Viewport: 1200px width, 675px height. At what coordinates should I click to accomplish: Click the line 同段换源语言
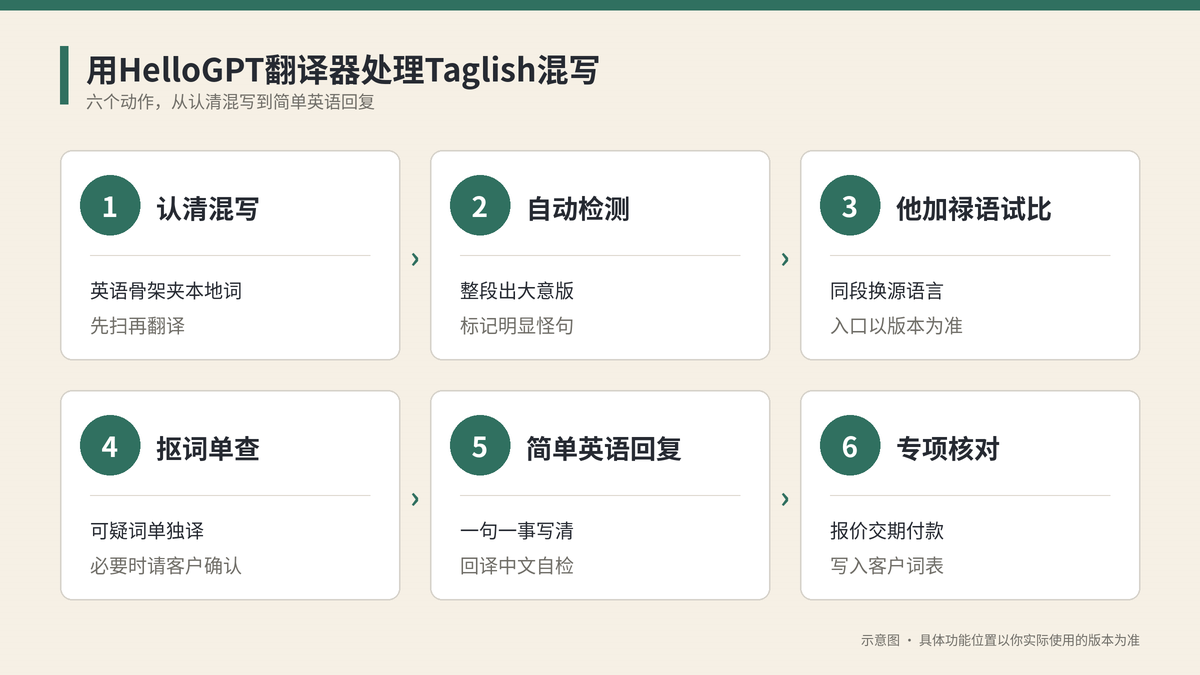[887, 291]
